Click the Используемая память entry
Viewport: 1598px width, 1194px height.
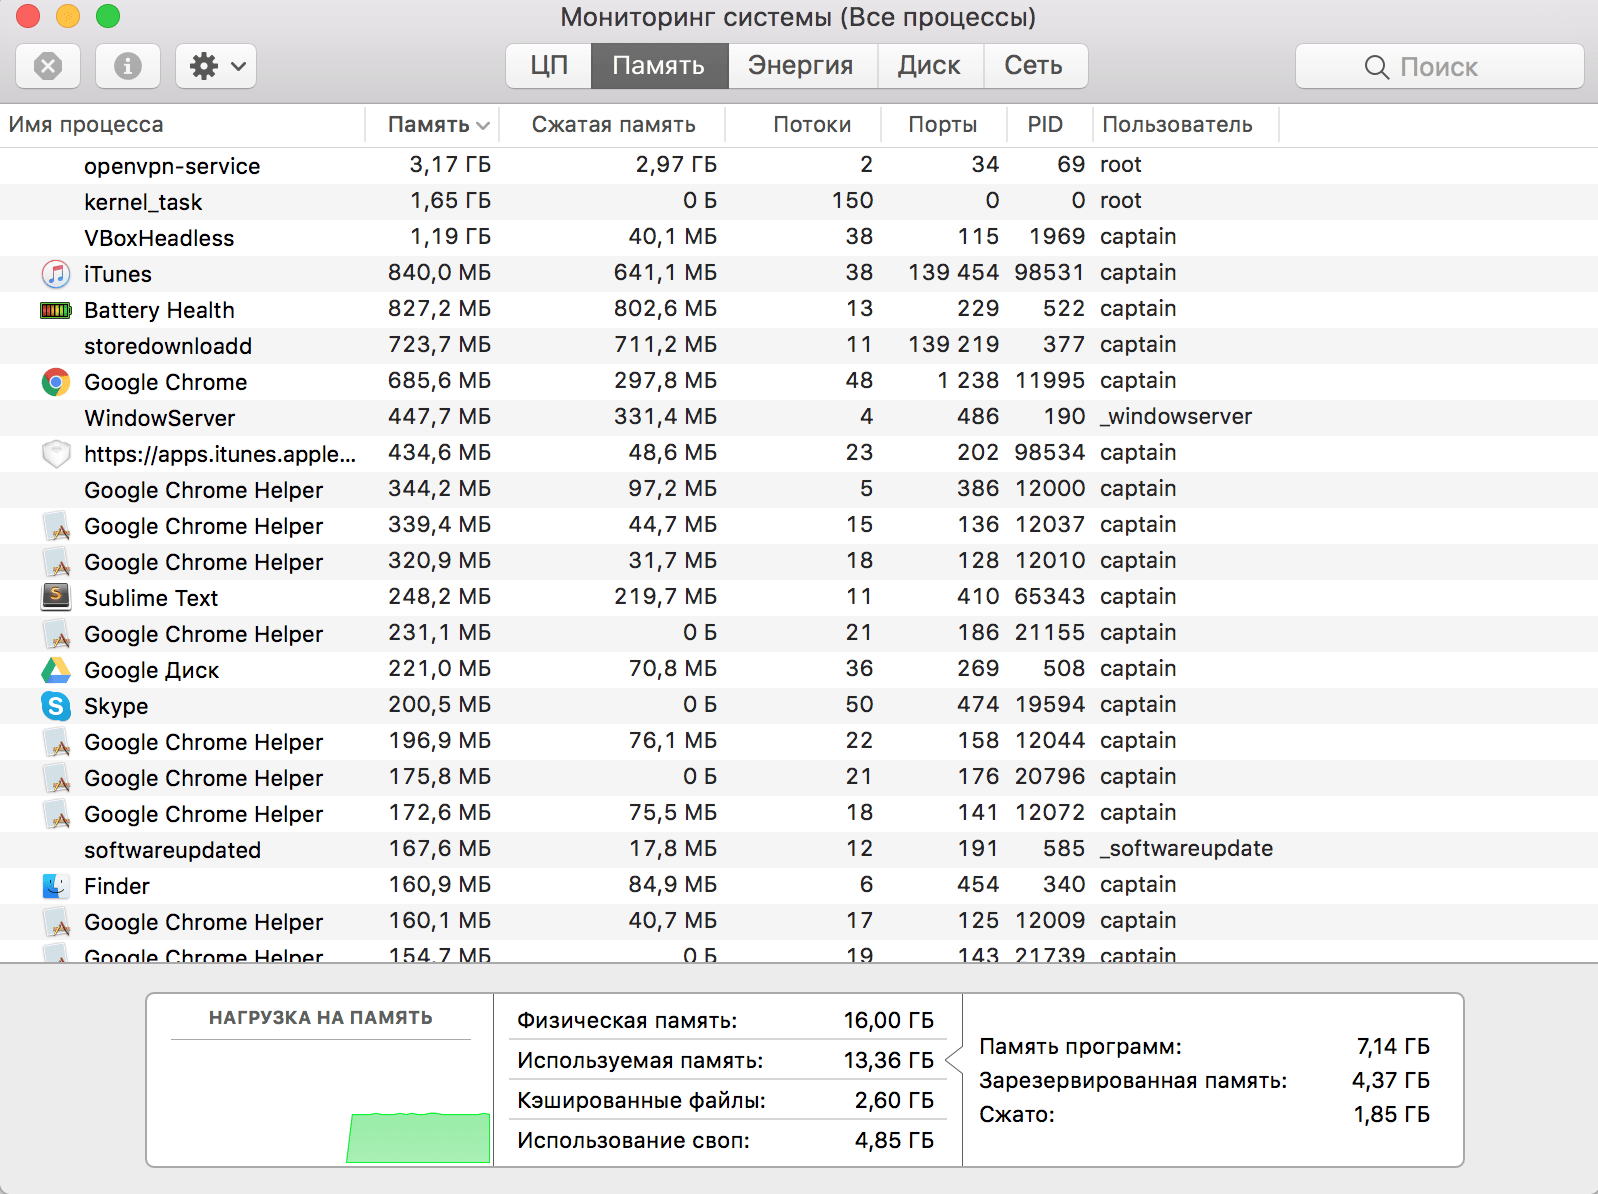pos(725,1060)
